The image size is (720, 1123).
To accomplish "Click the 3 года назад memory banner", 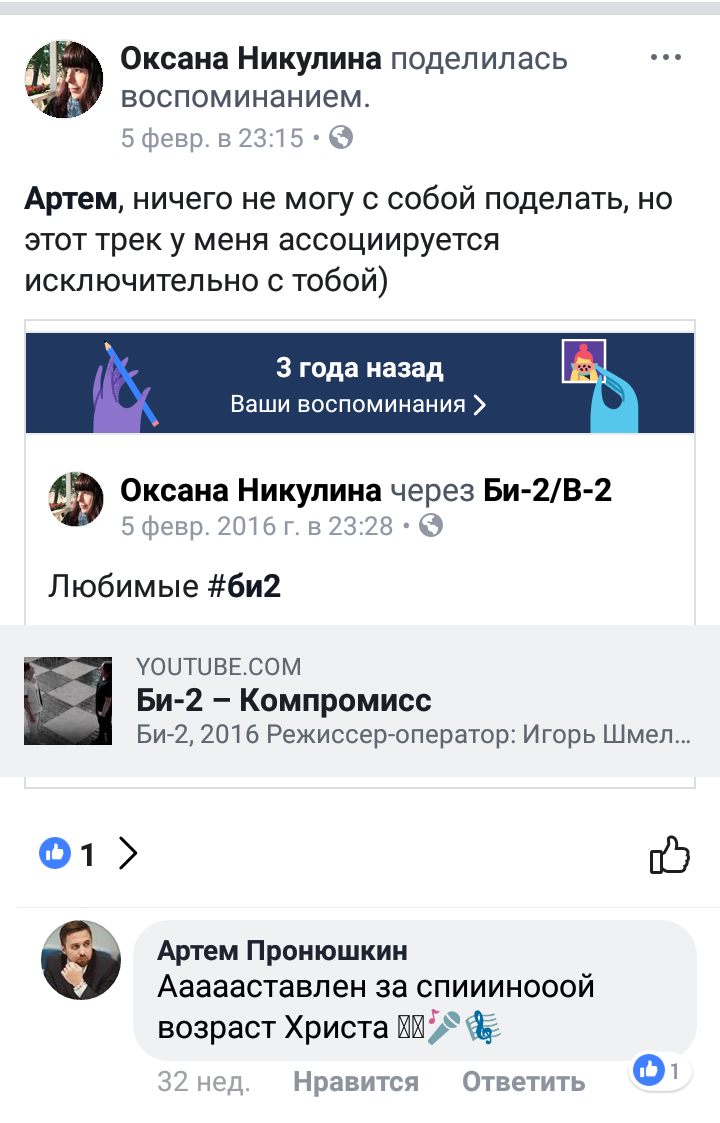I will pyautogui.click(x=360, y=383).
